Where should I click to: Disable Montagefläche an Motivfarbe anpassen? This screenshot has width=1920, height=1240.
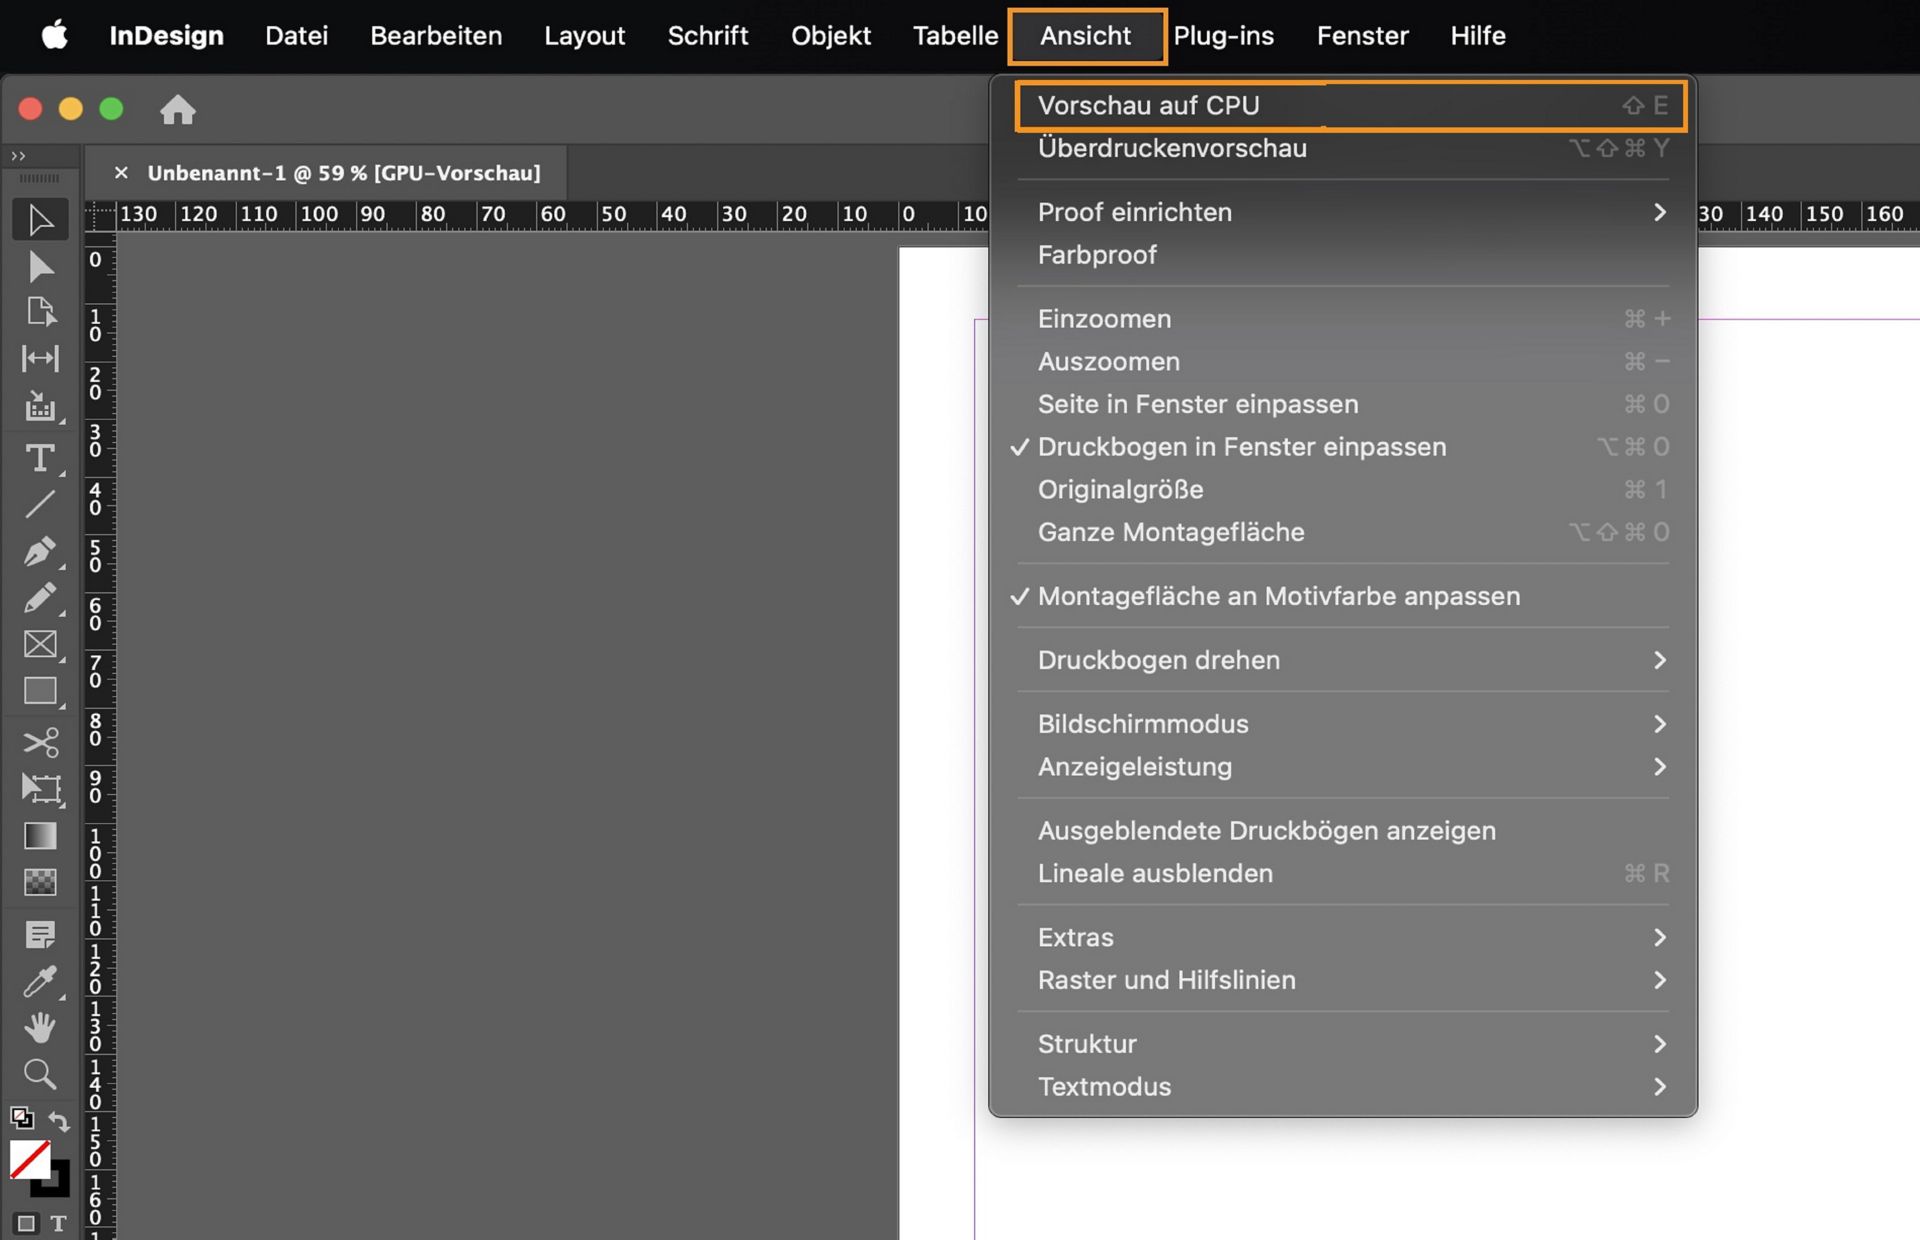(x=1279, y=596)
